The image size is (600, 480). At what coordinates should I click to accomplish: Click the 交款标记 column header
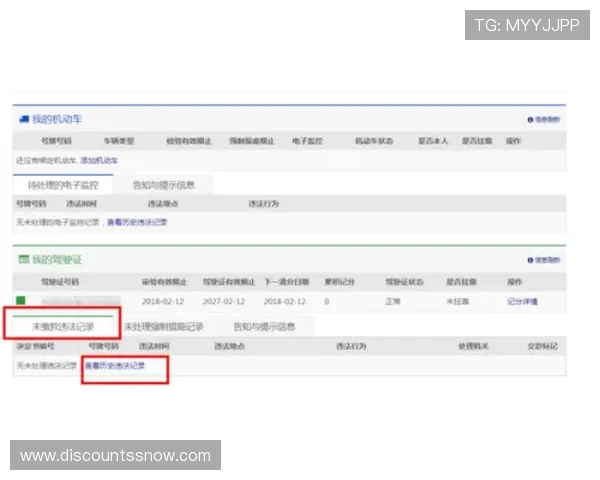coord(543,346)
